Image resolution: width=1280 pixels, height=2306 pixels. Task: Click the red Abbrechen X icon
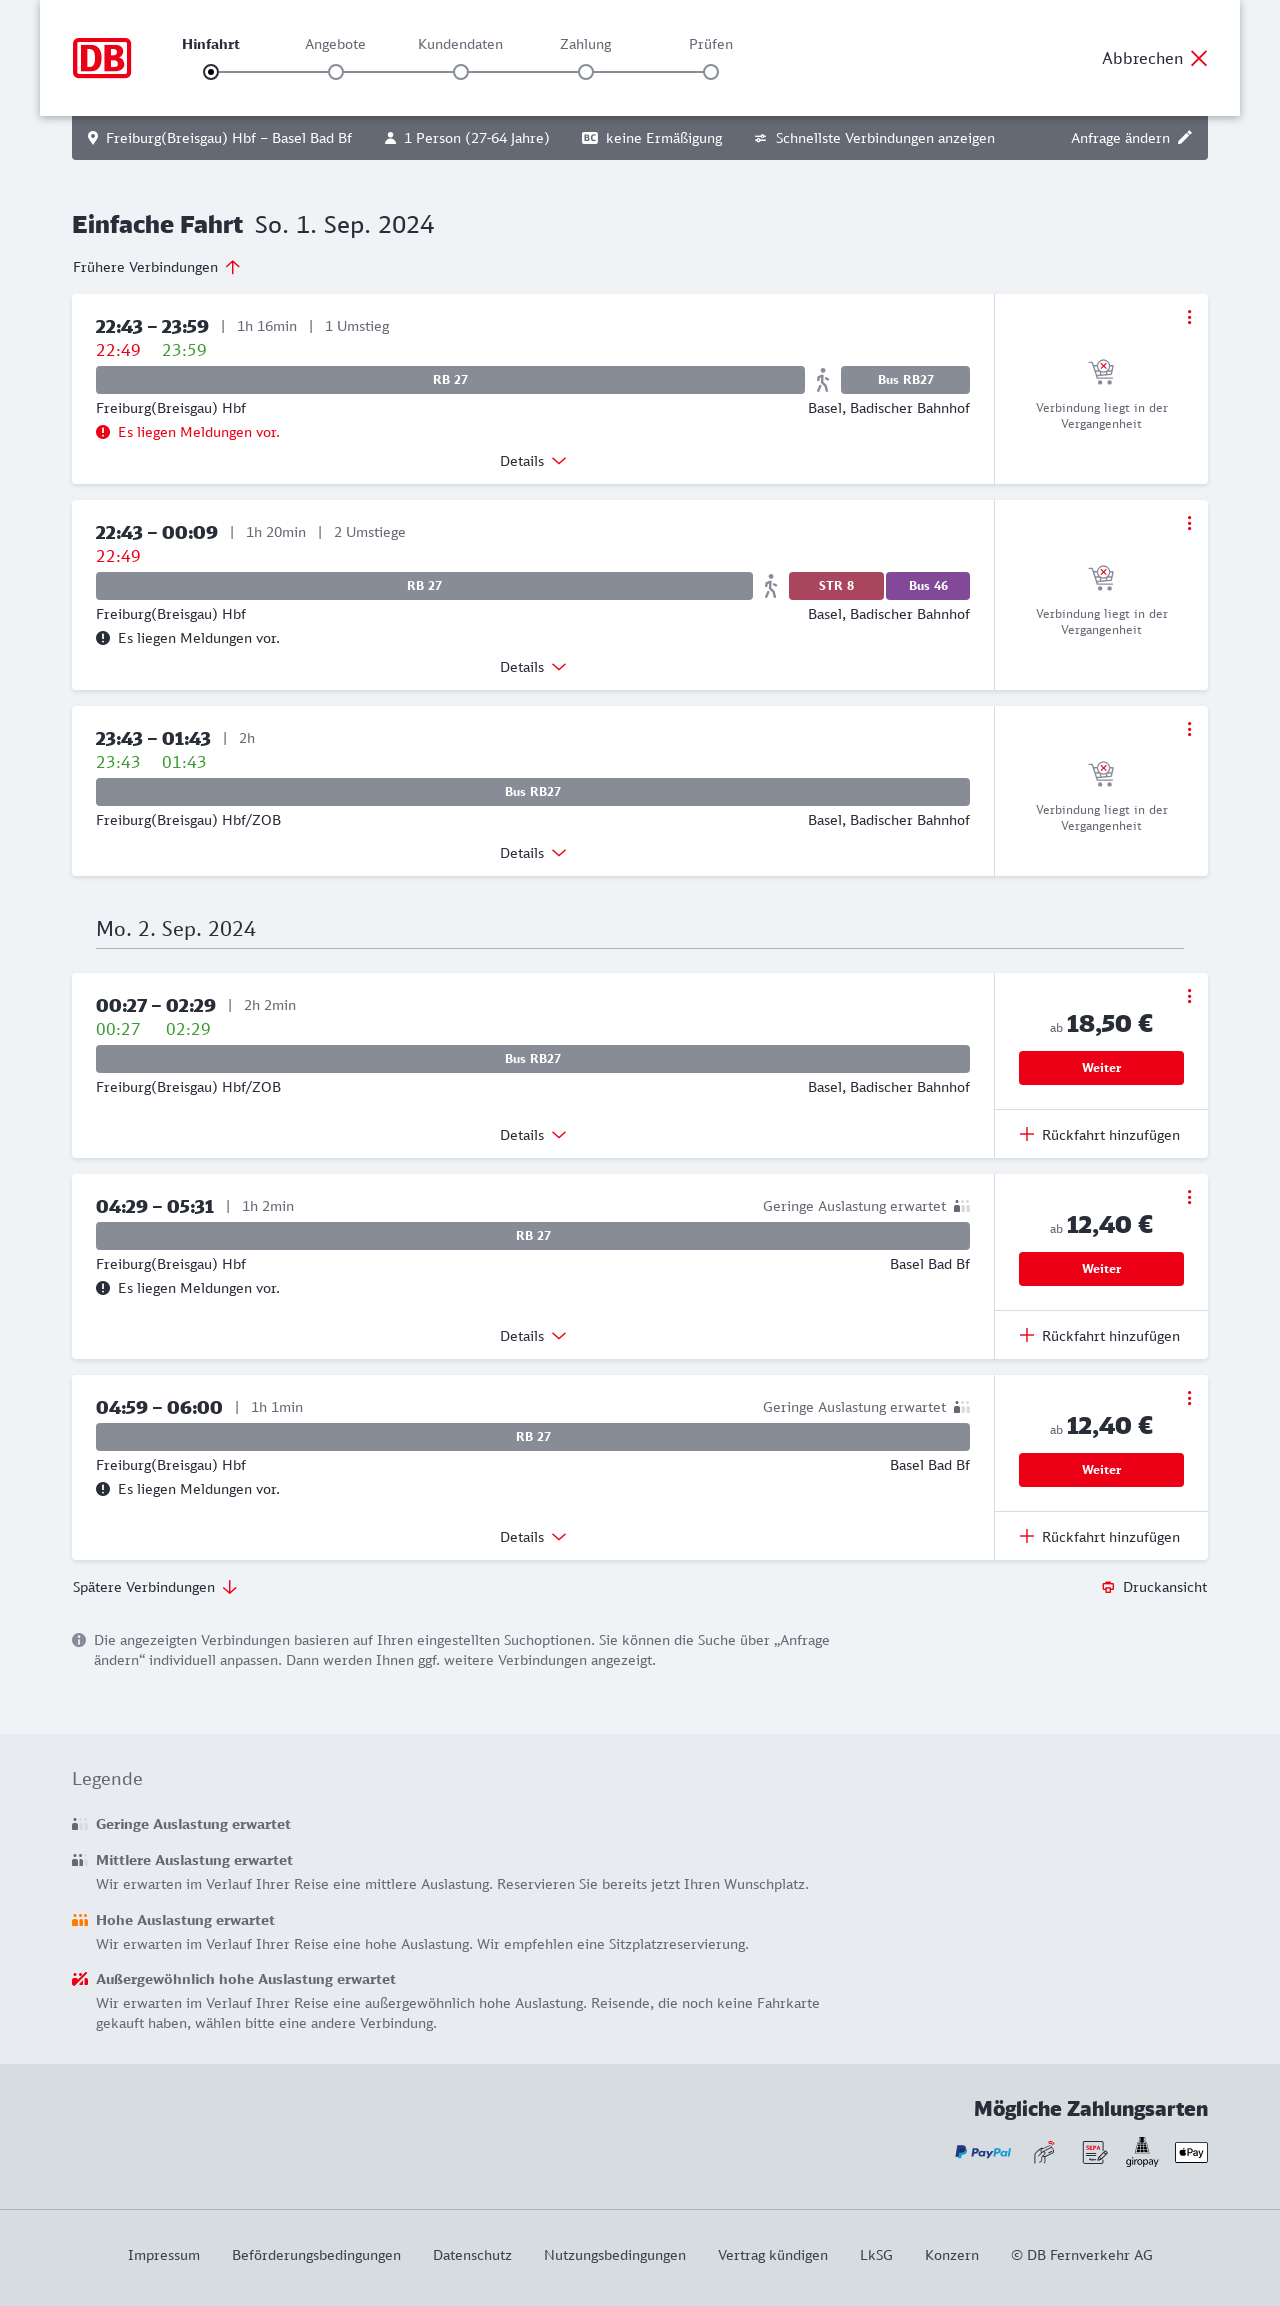(x=1199, y=58)
